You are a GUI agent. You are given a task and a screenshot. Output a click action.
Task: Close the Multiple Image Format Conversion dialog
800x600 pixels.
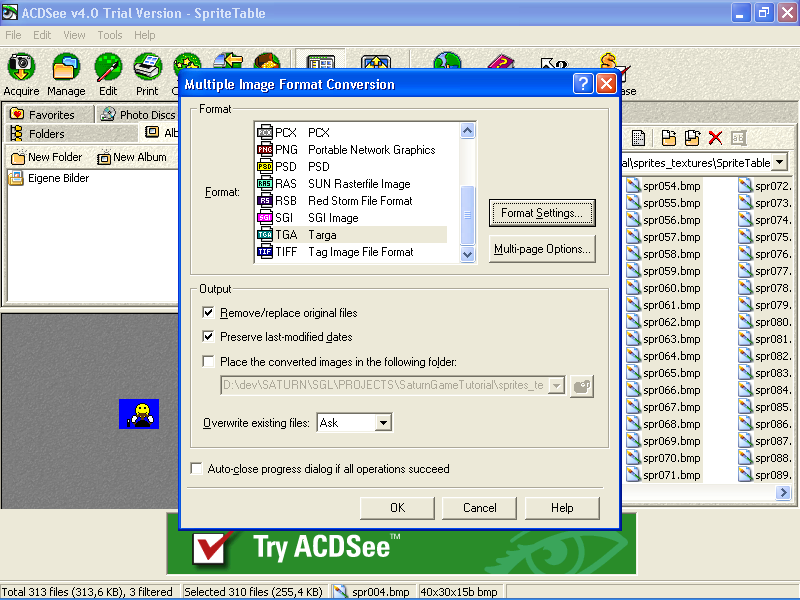pos(606,84)
